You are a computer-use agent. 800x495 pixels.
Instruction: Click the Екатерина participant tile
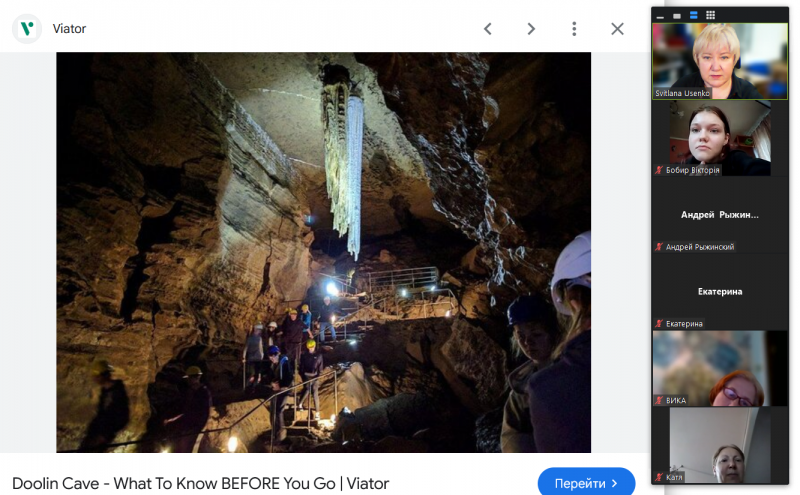(x=720, y=291)
